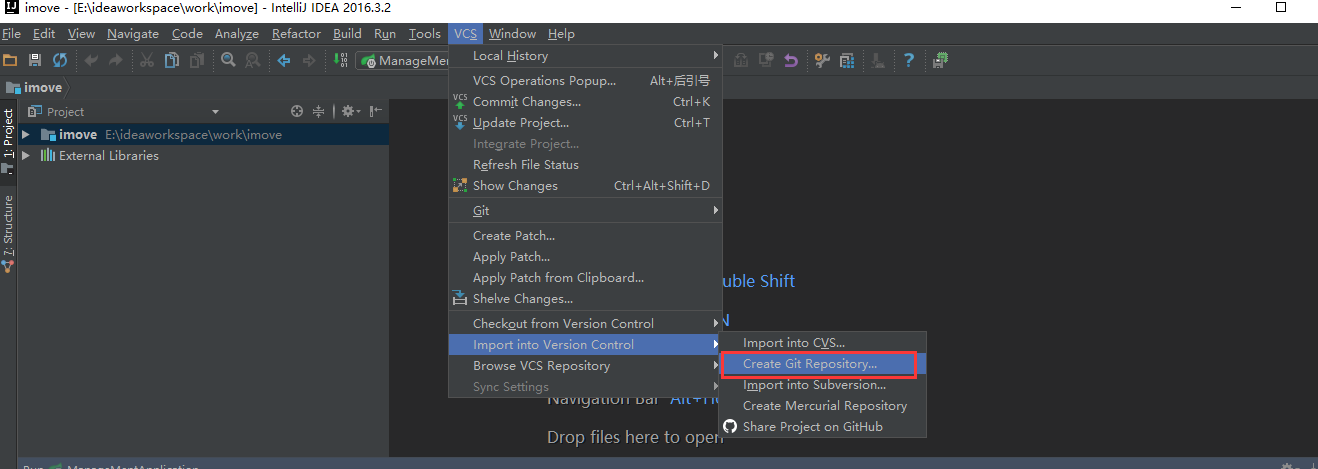Select Create Git Repository submenu item
The height and width of the screenshot is (469, 1318).
pos(822,364)
